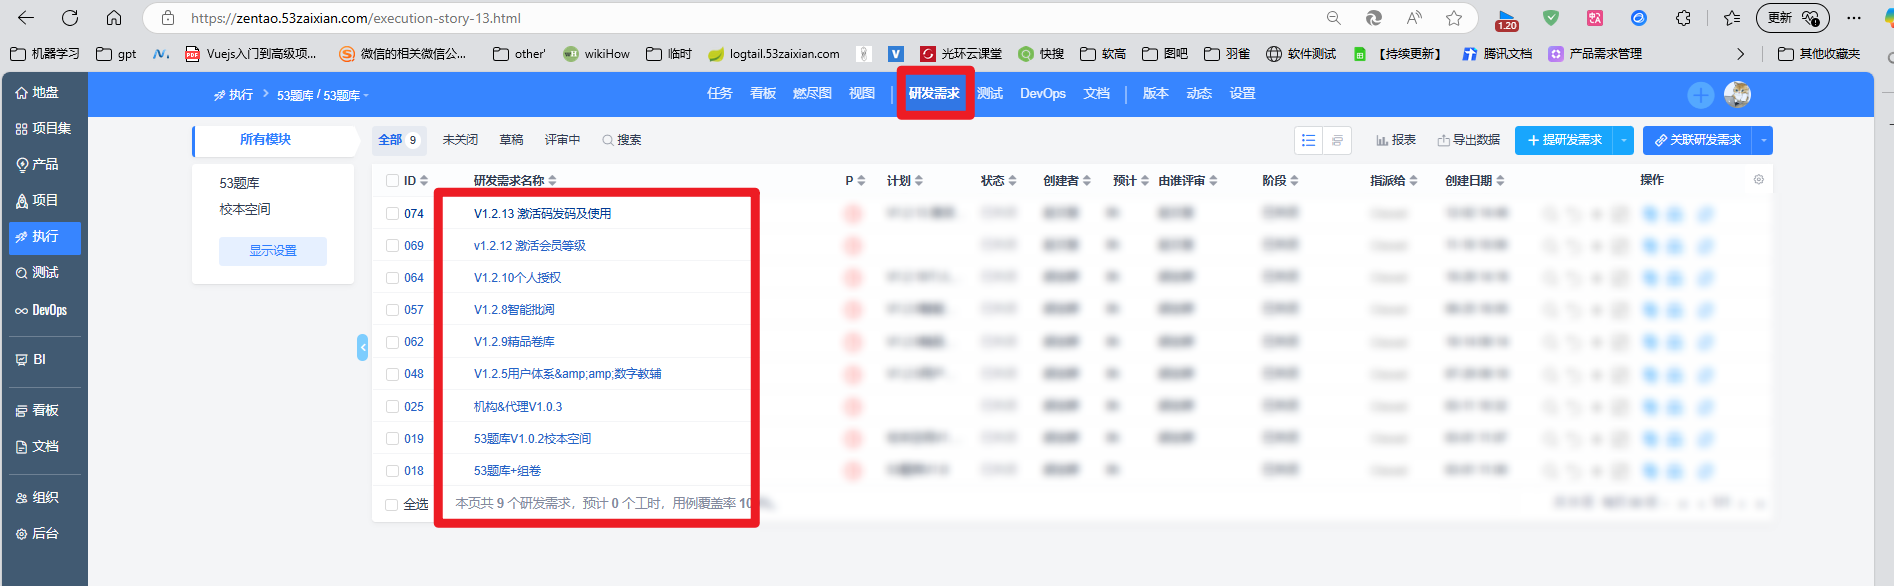
Task: Tick checkbox for row 069
Action: (x=392, y=245)
